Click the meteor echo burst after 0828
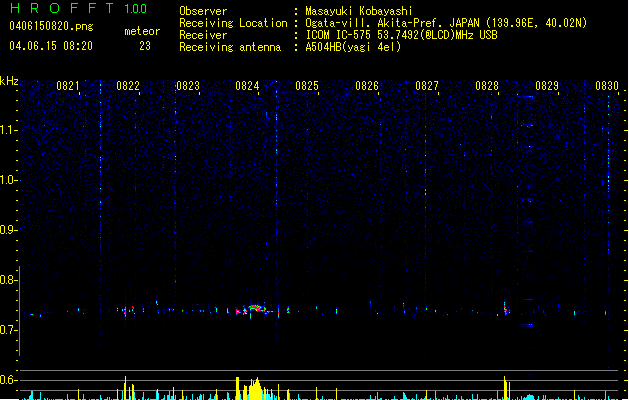The width and height of the screenshot is (629, 400). 506,309
